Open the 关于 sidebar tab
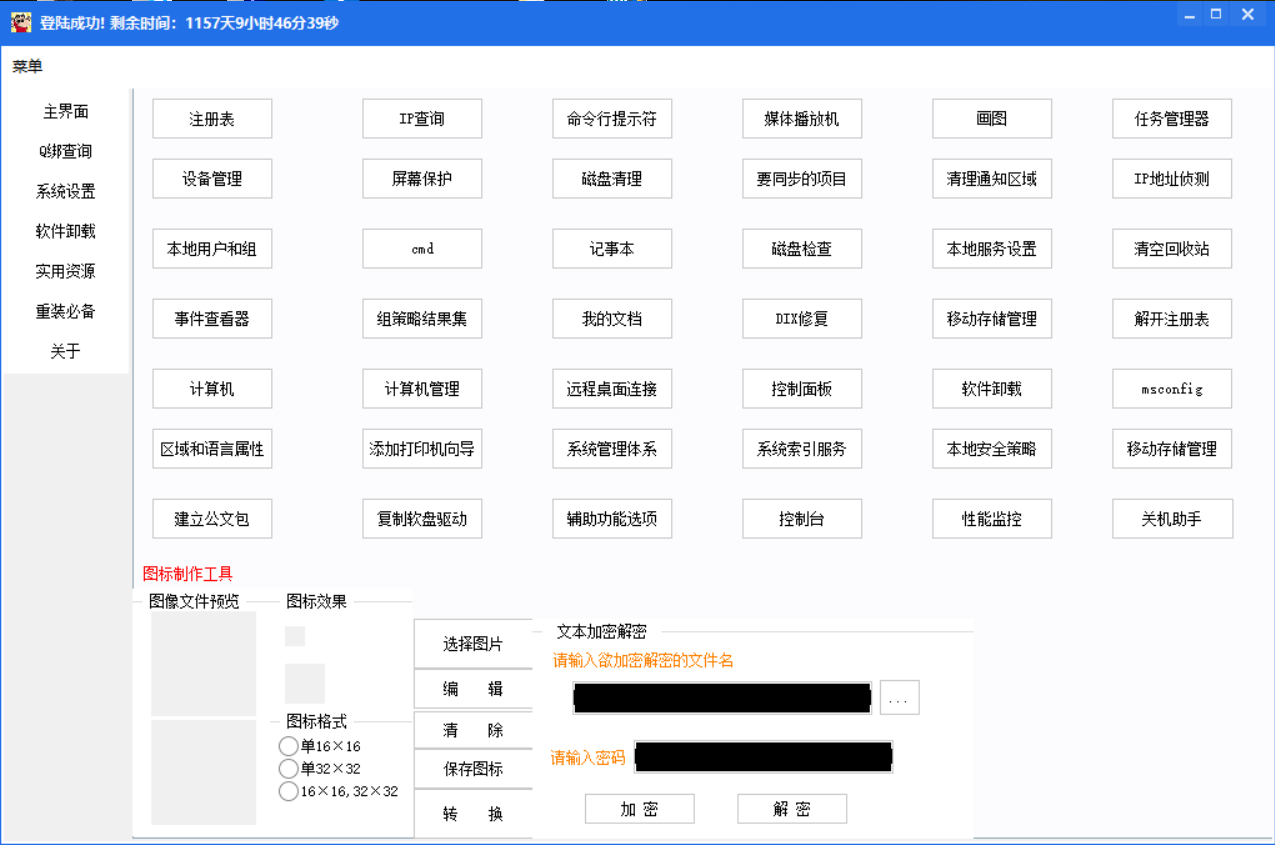The width and height of the screenshot is (1275, 845). (66, 351)
